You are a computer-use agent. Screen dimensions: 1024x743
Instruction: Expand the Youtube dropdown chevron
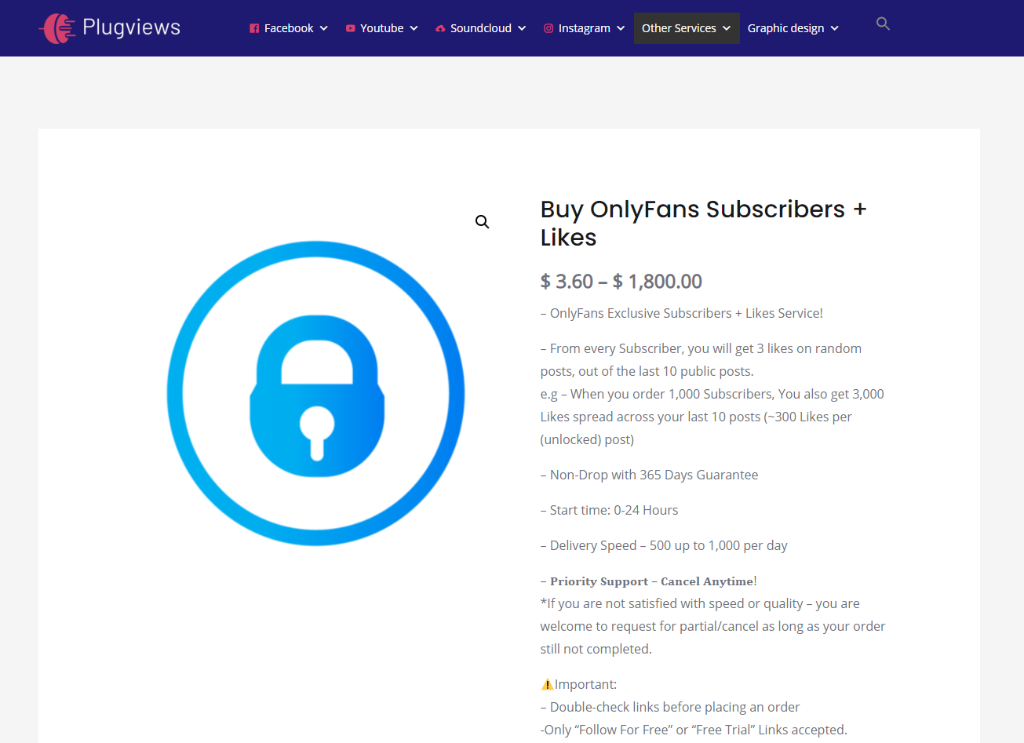413,28
